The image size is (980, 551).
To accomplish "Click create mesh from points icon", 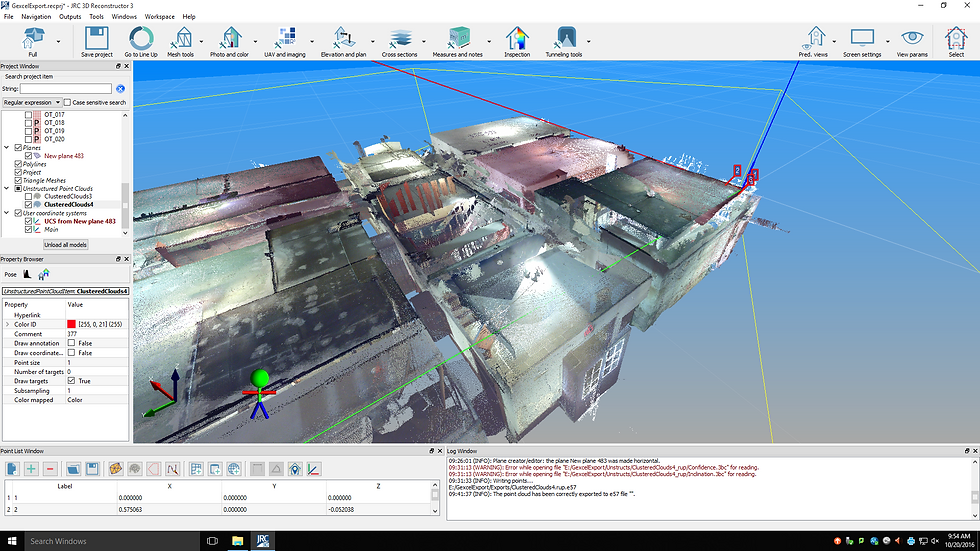I will tap(116, 469).
